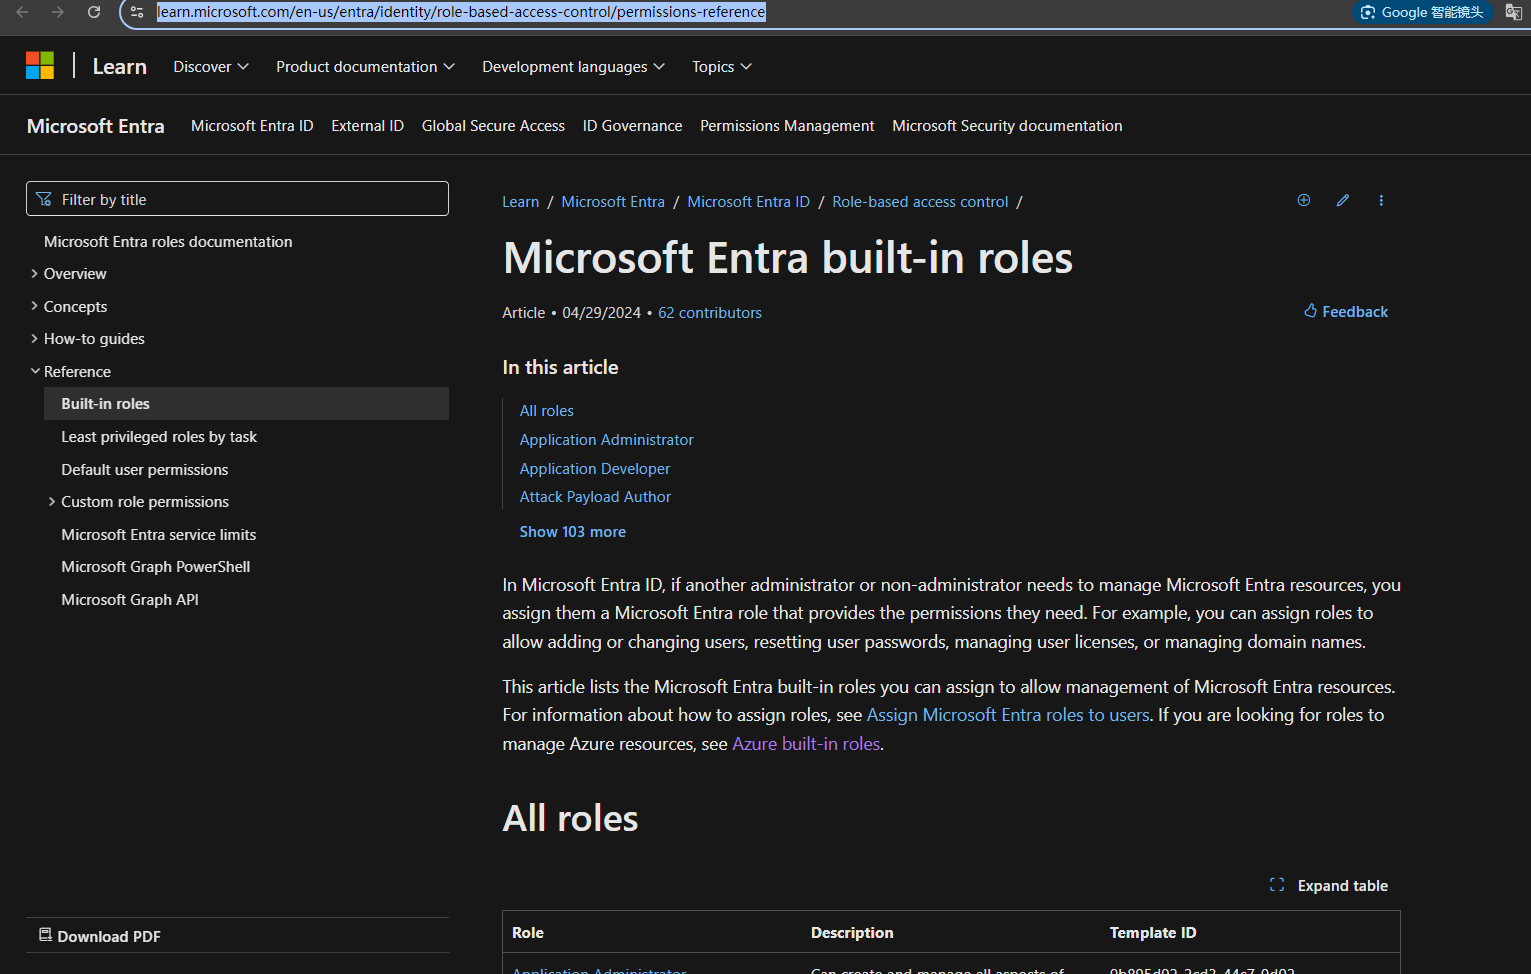Click the All roles anchor link
The height and width of the screenshot is (974, 1531).
[547, 411]
